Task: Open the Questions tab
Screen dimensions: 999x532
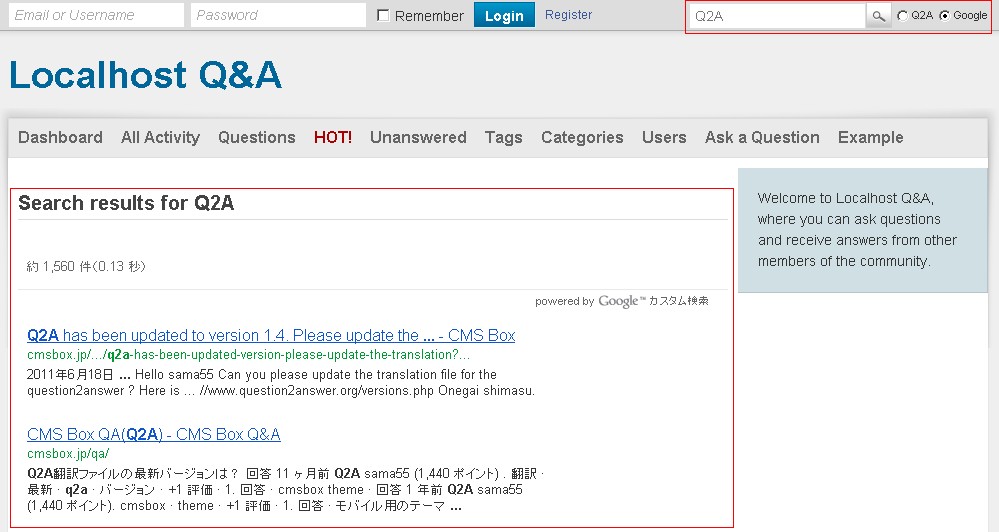Action: (257, 138)
